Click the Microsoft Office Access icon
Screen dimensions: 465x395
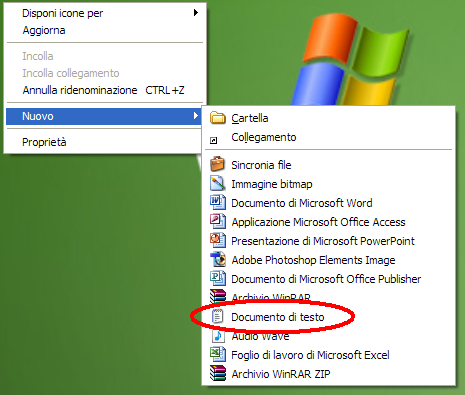point(218,221)
